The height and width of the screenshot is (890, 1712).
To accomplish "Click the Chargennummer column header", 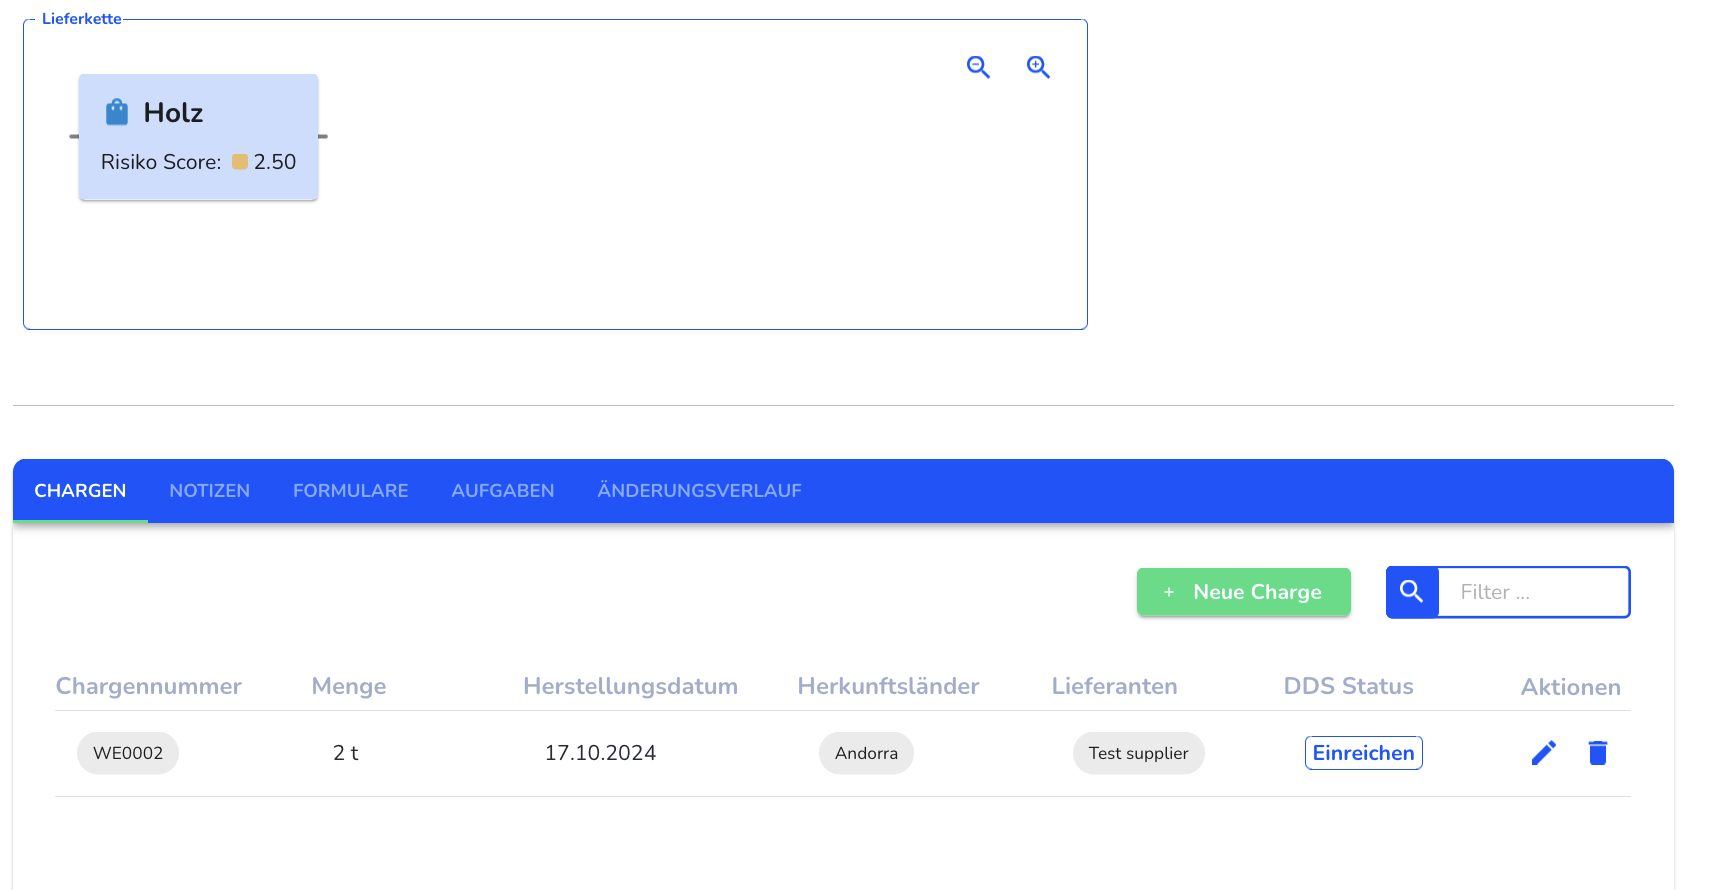I will tap(149, 686).
